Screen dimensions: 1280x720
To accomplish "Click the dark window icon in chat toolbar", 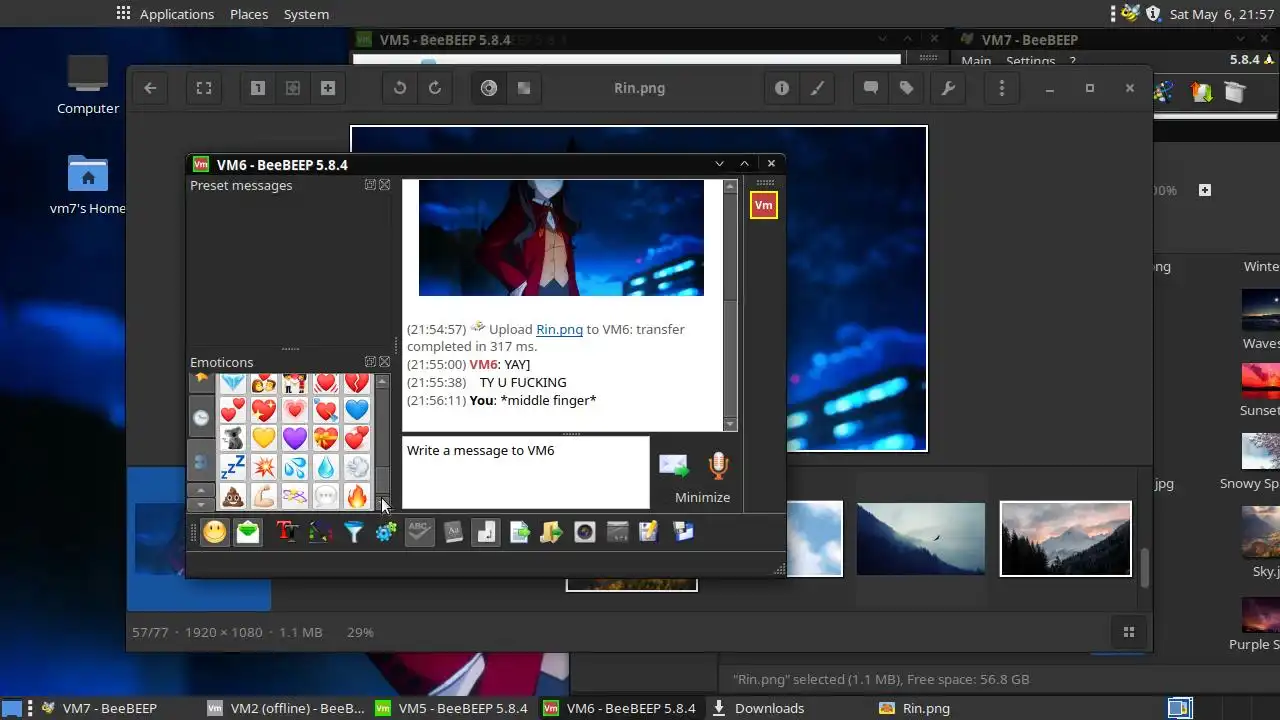I will click(617, 532).
